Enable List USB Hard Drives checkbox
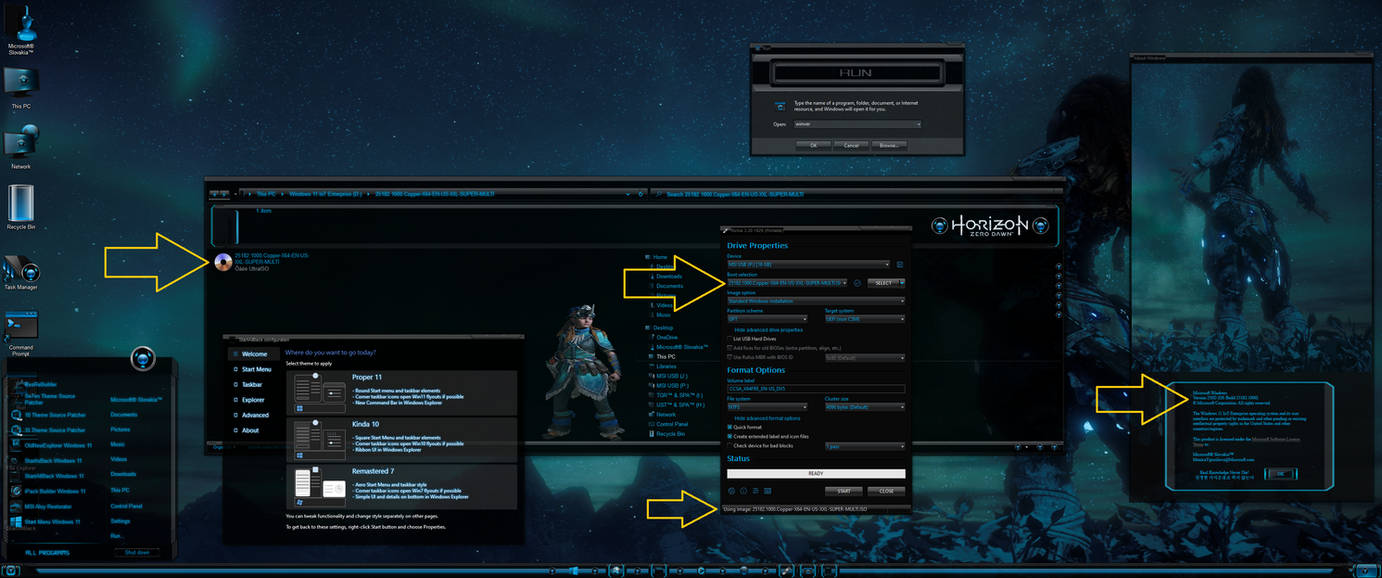The height and width of the screenshot is (578, 1382). click(730, 339)
